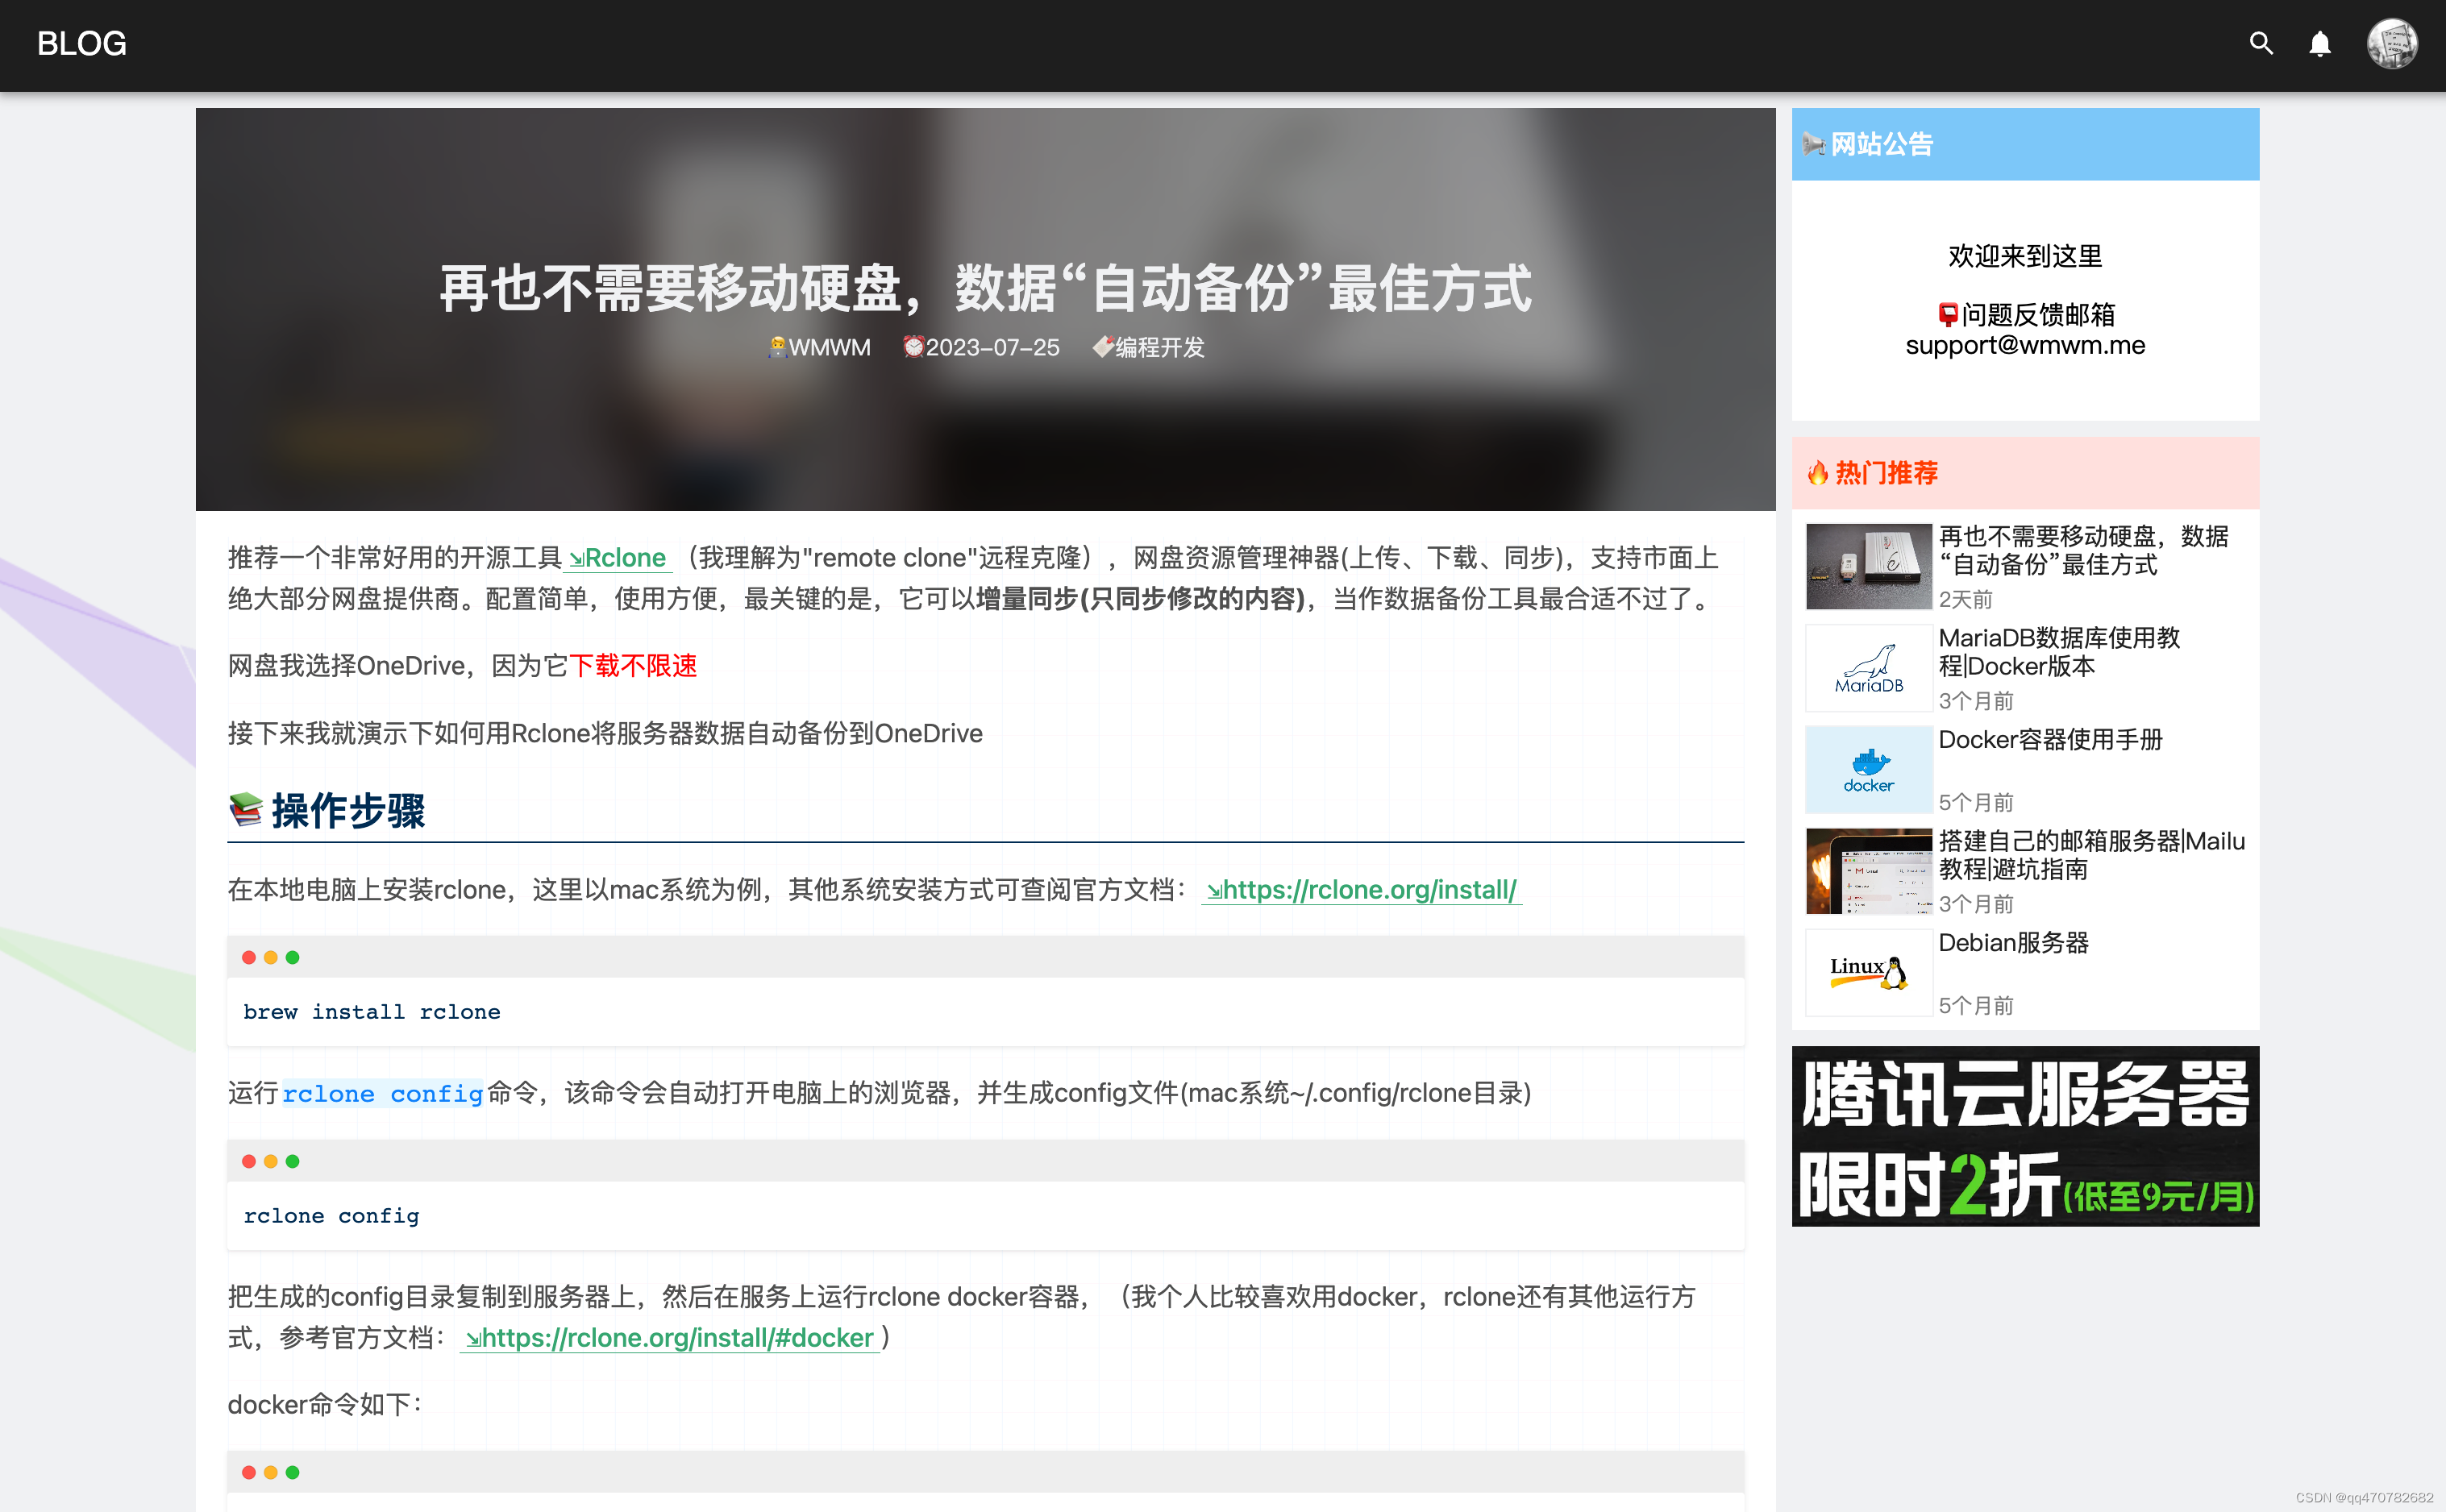
Task: Click the 腾讯云服务器 ad banner
Action: tap(2024, 1136)
